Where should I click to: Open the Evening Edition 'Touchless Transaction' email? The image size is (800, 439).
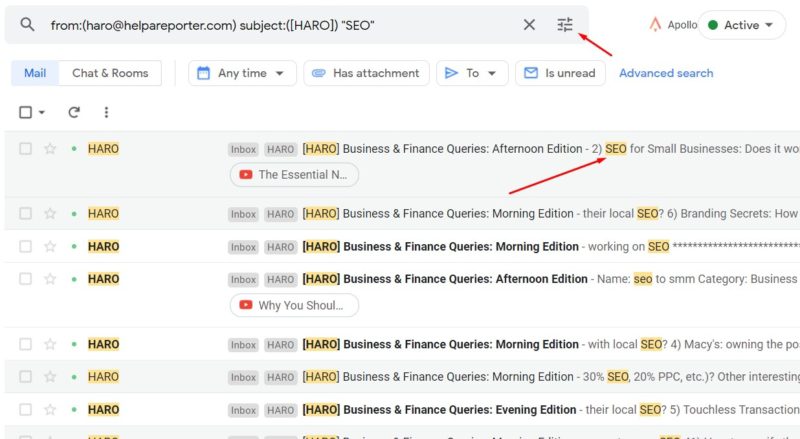point(402,409)
